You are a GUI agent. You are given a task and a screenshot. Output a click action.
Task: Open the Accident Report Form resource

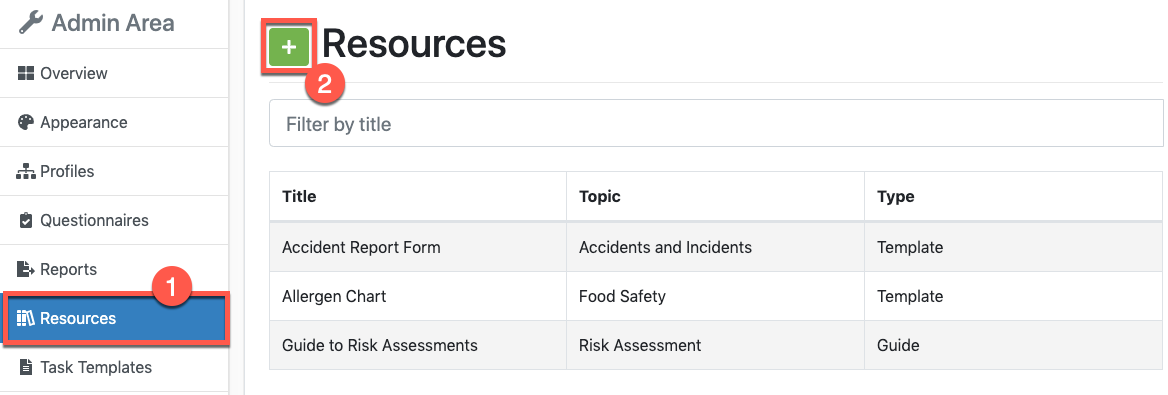tap(361, 247)
